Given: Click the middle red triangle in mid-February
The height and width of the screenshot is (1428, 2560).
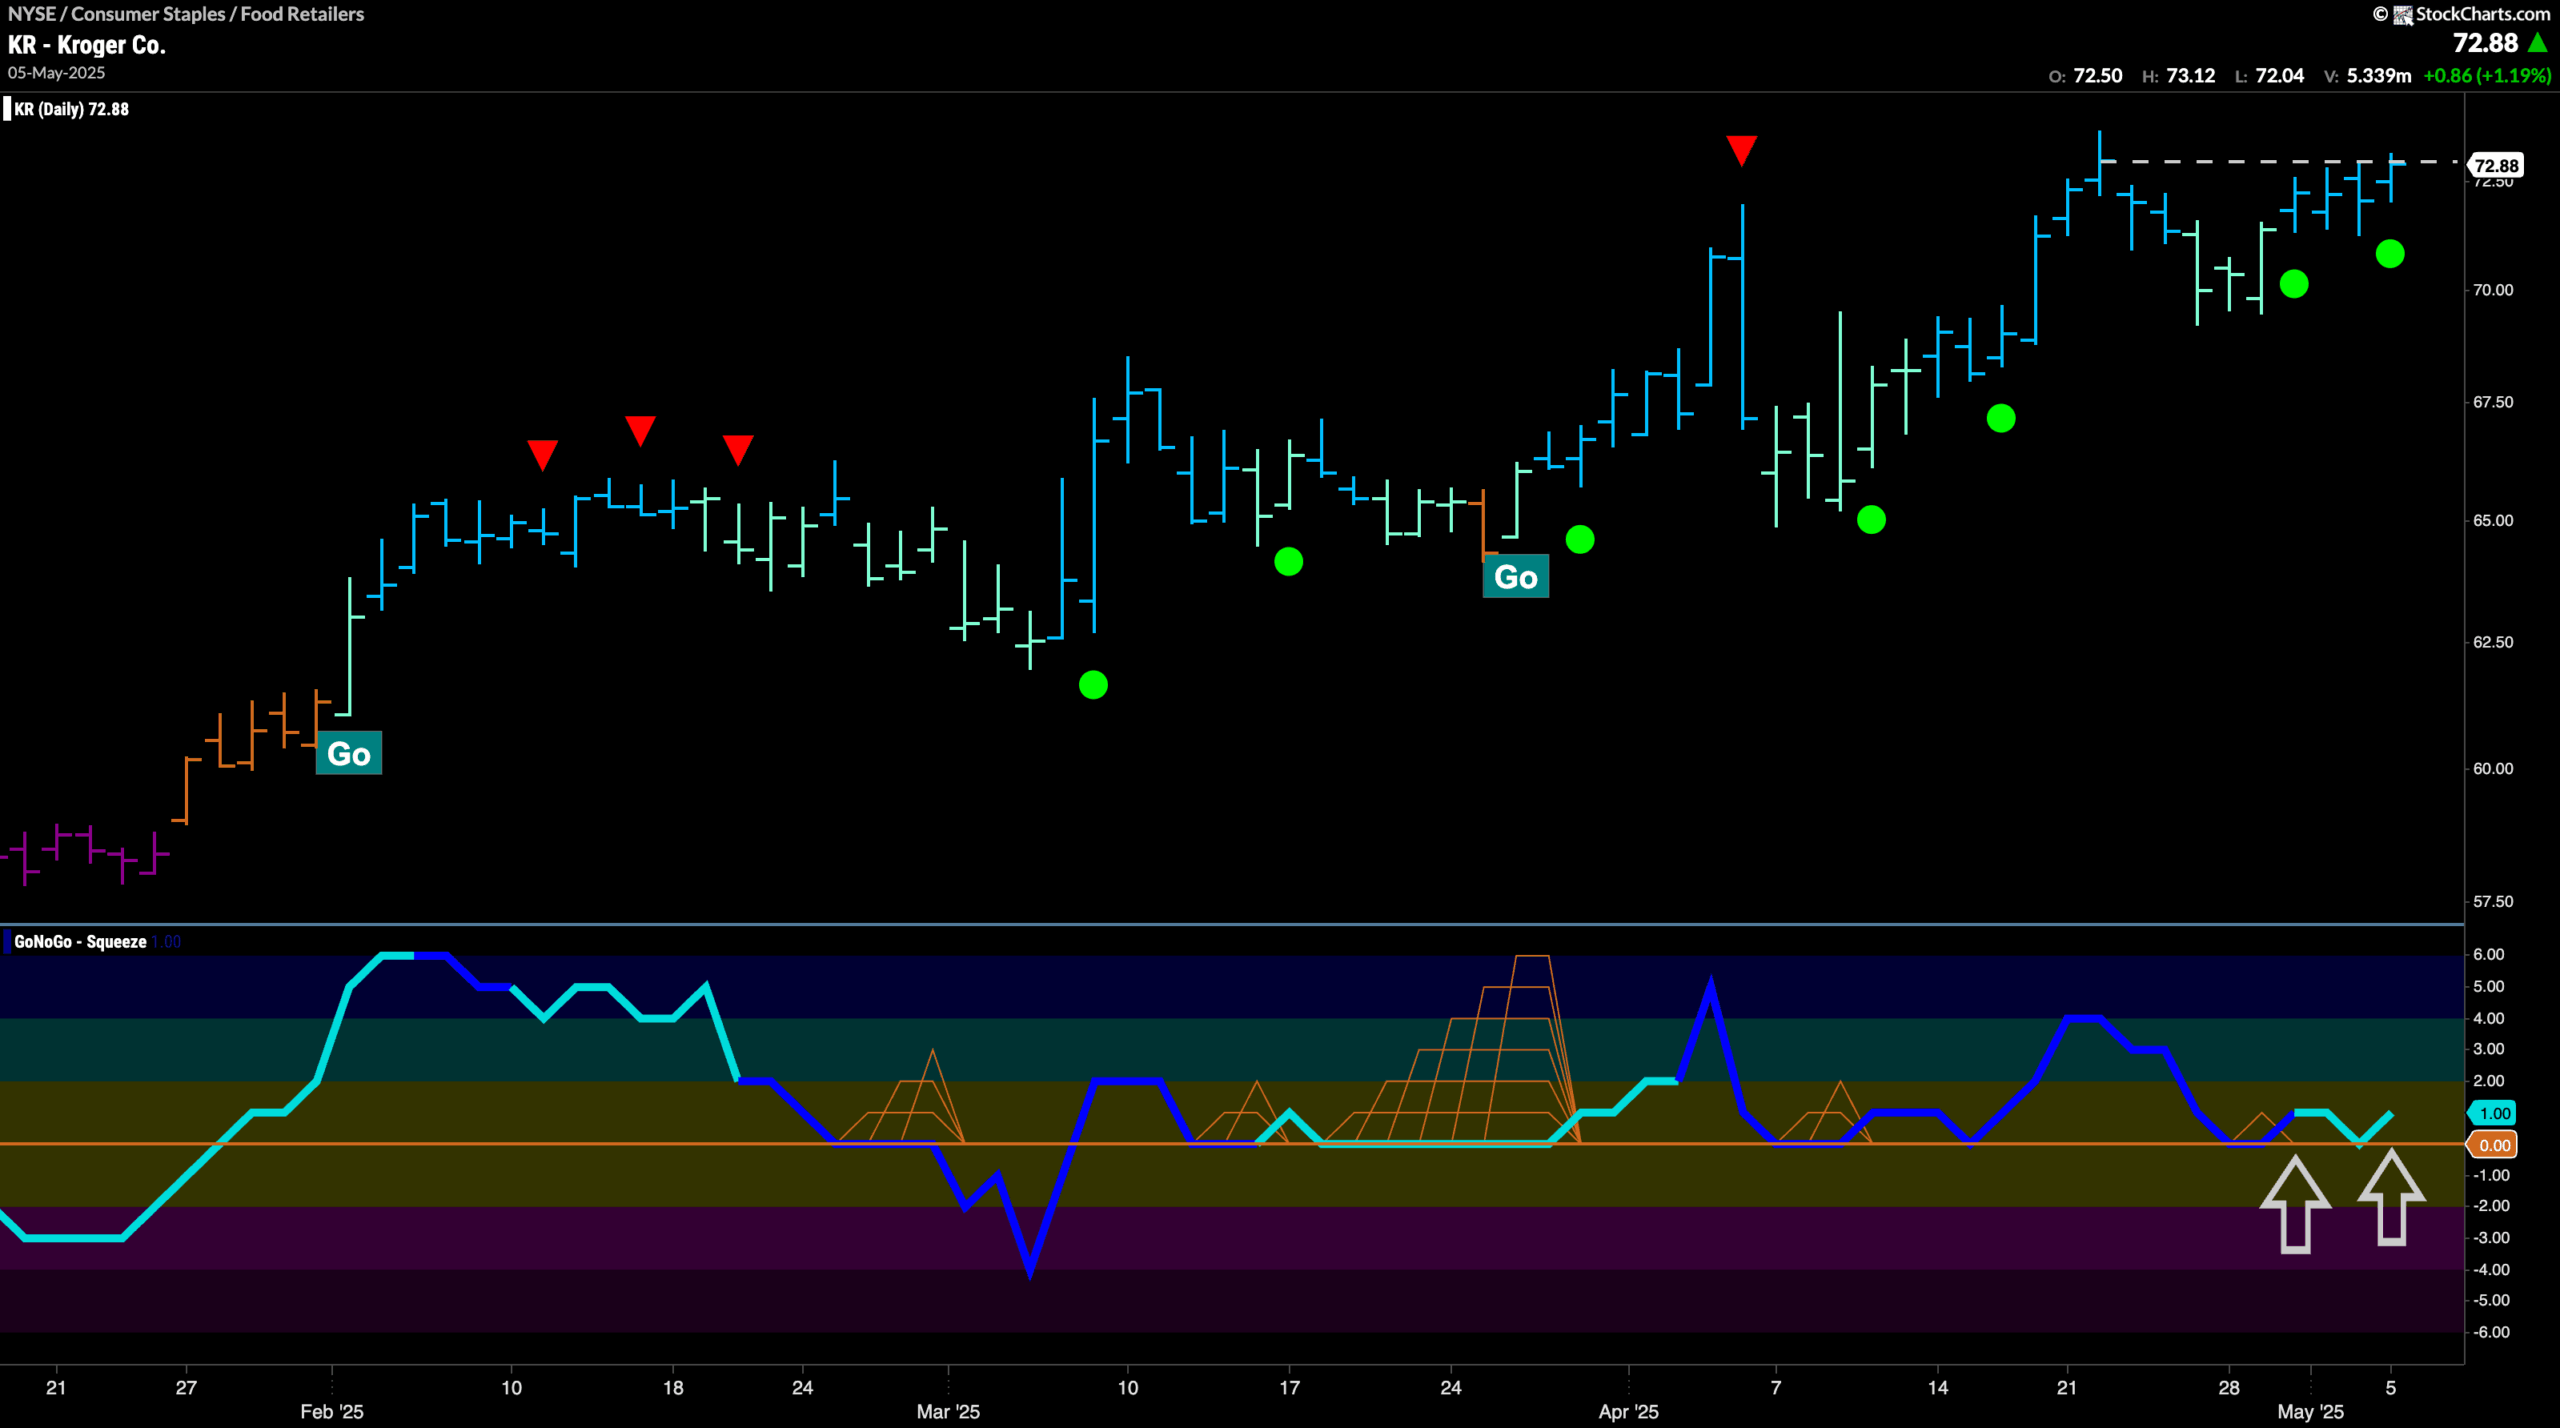Looking at the screenshot, I should click(640, 431).
